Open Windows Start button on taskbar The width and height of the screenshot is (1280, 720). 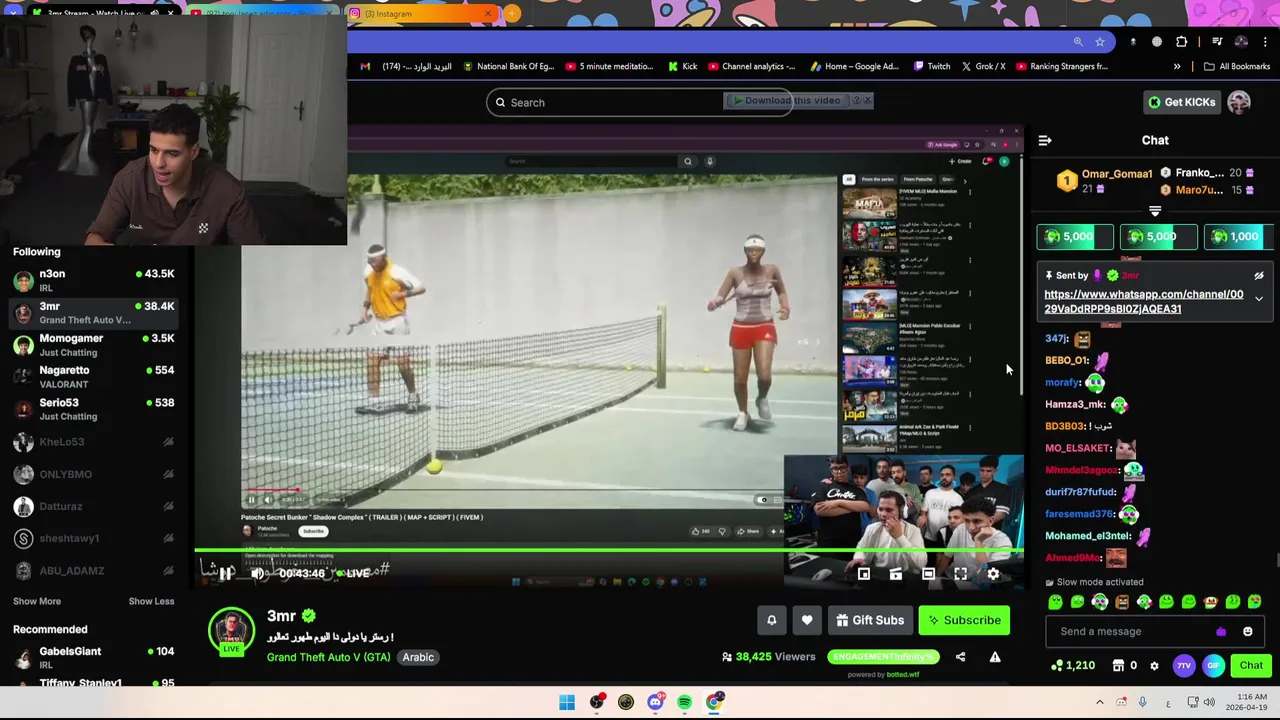click(x=567, y=702)
